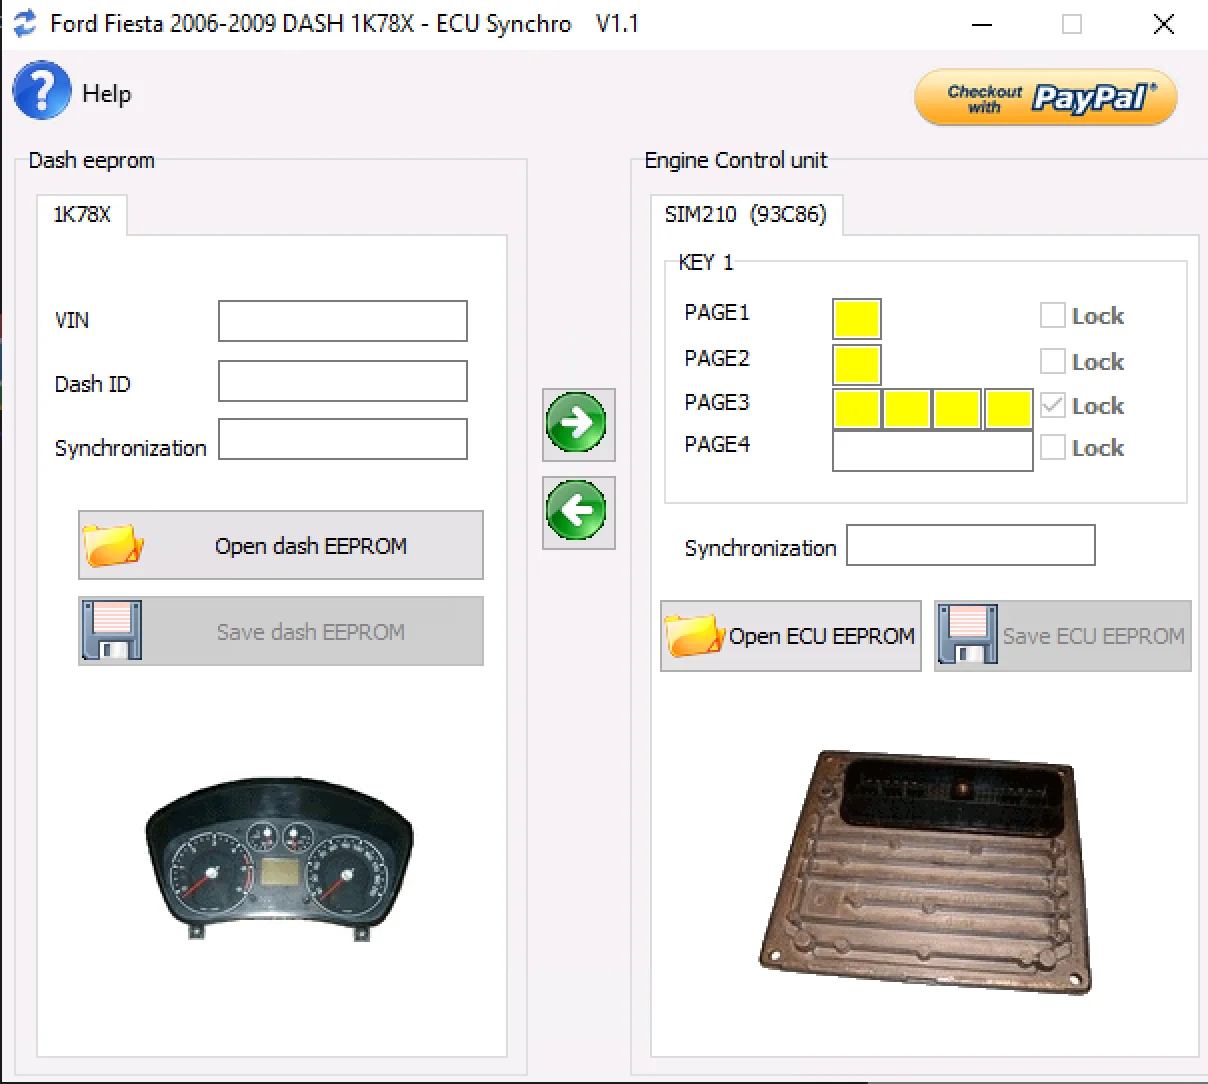1208x1084 pixels.
Task: Click Open dash EEPROM button
Action: pos(281,546)
